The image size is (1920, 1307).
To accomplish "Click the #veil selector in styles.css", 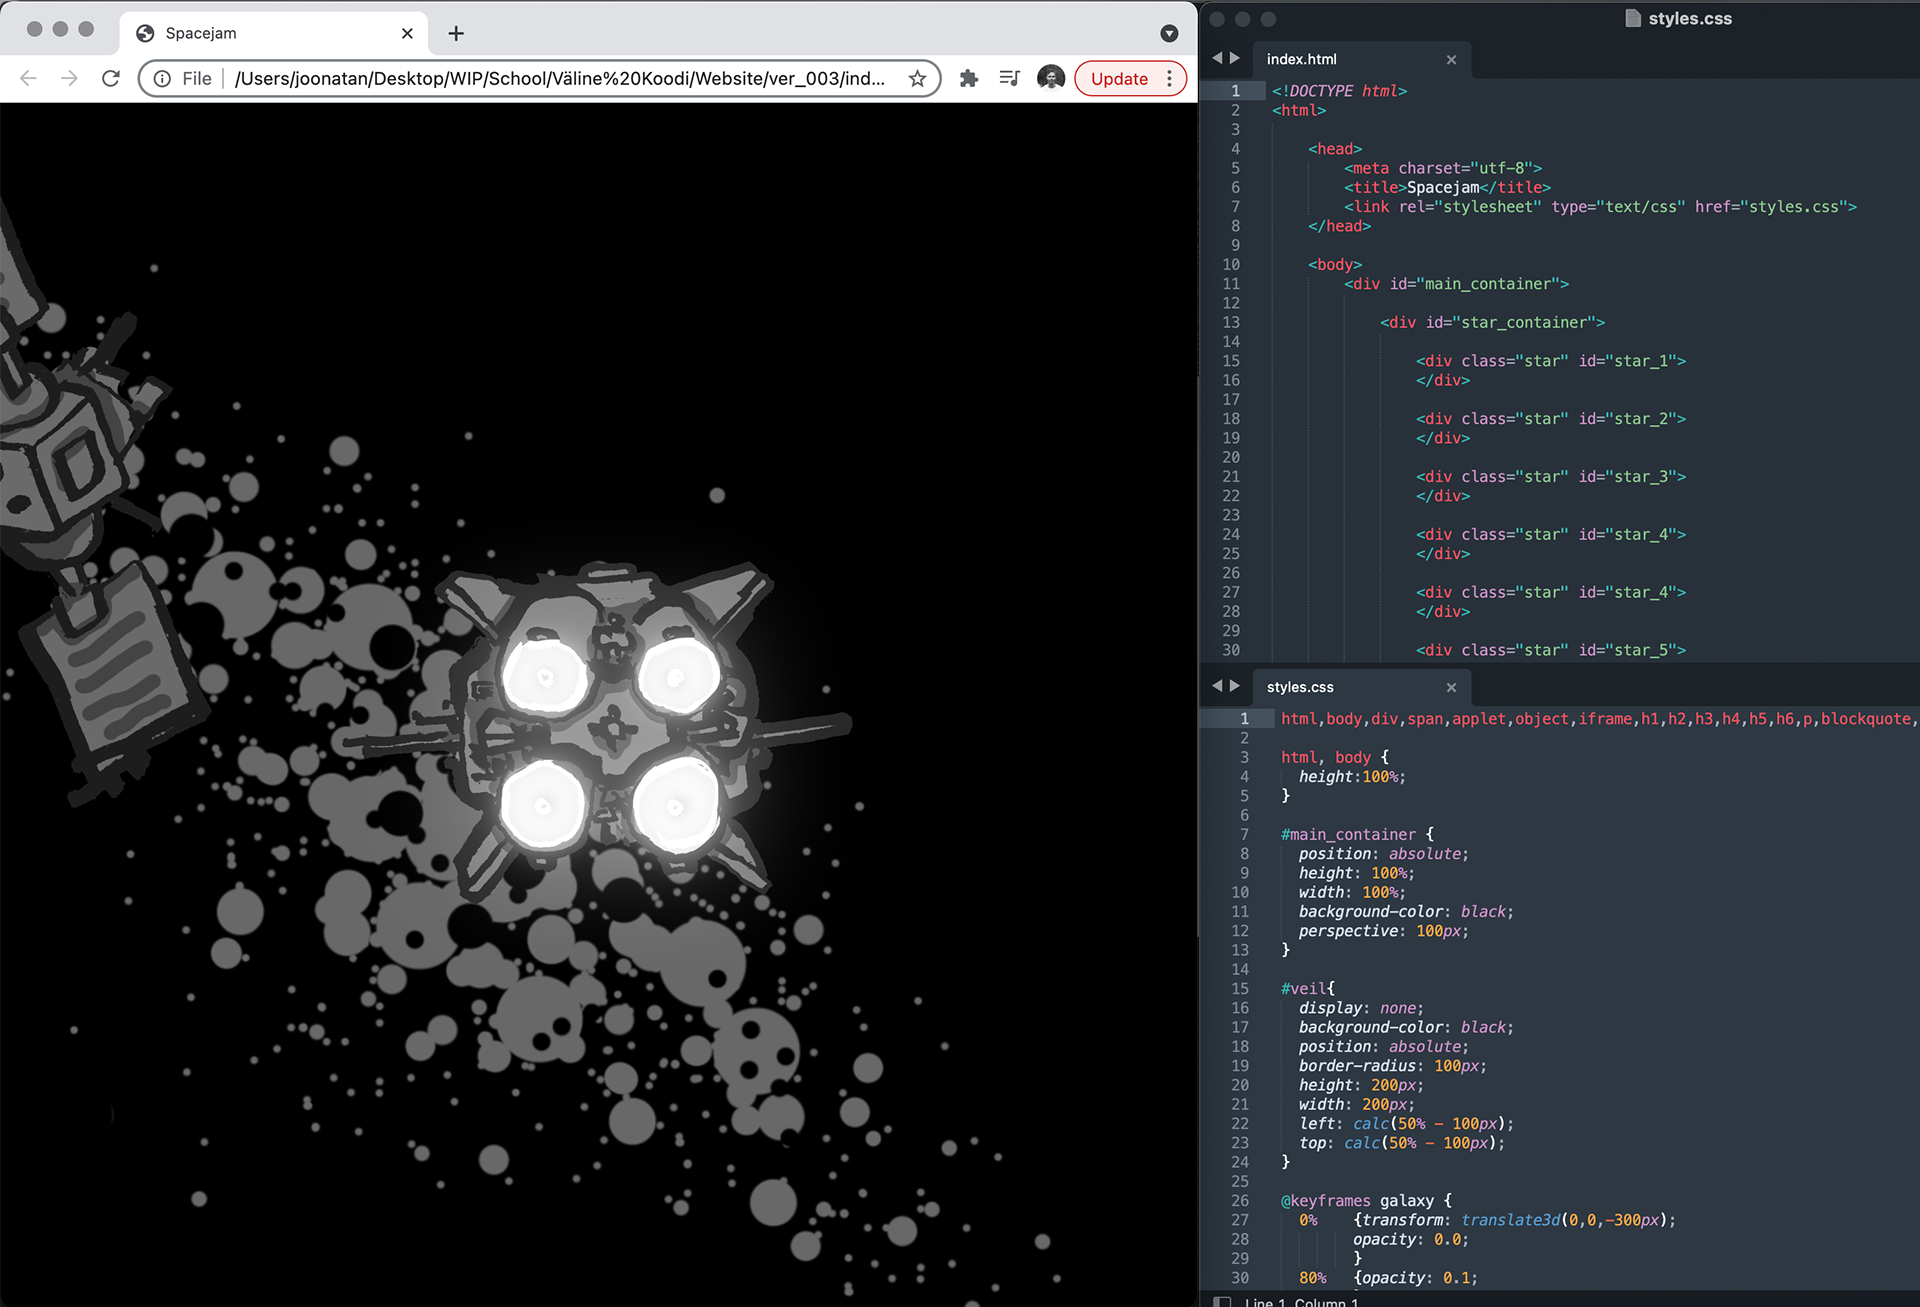I will [1303, 988].
